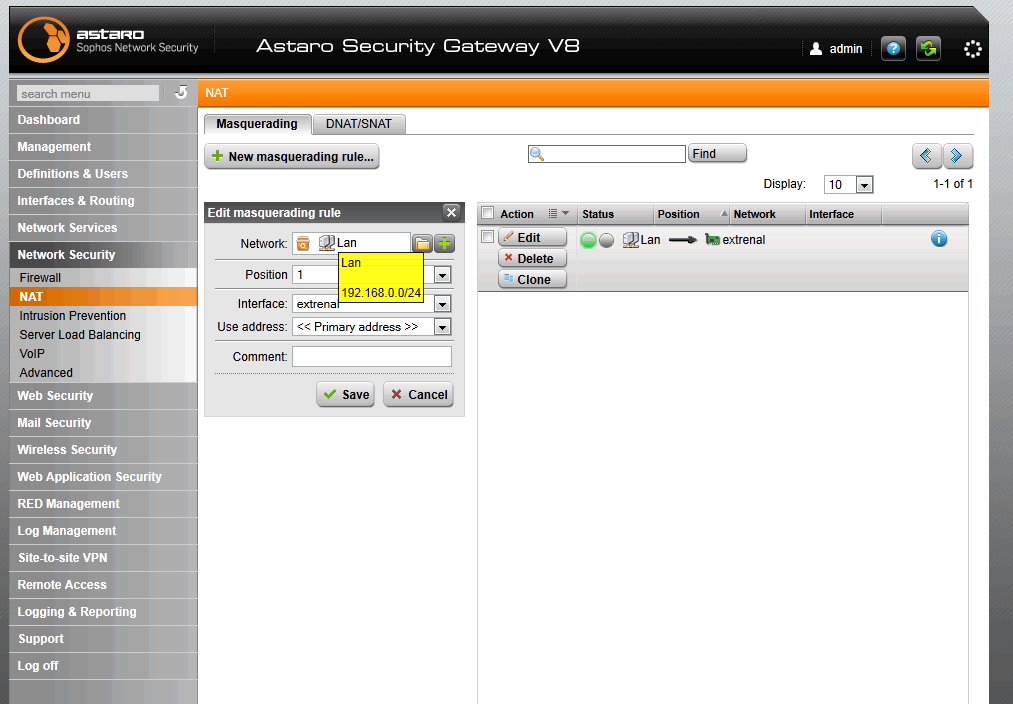Open Definitions & Users menu
The height and width of the screenshot is (704, 1013).
[x=103, y=174]
